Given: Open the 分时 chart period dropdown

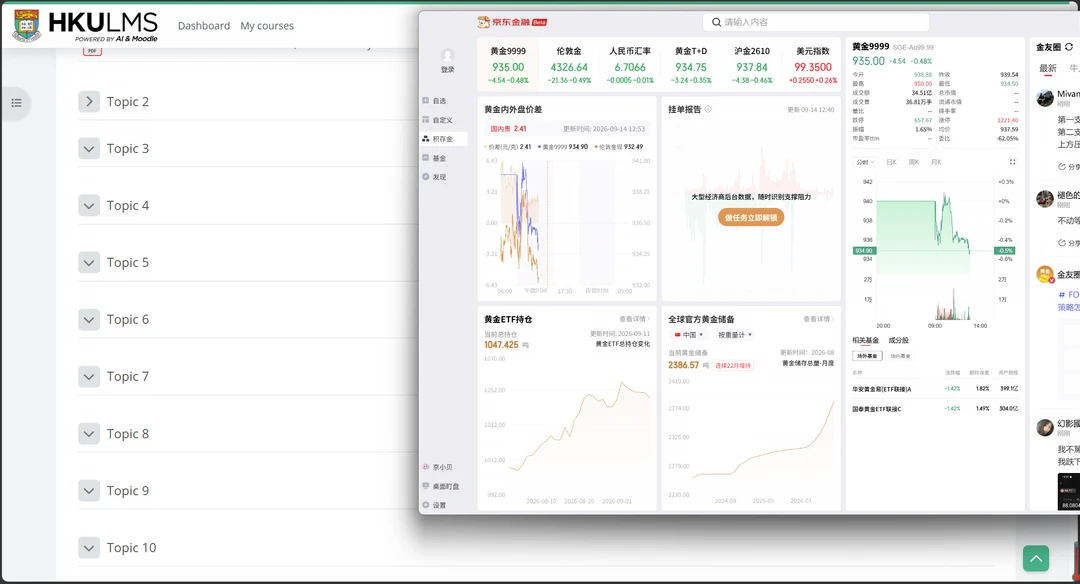Looking at the screenshot, I should click(865, 162).
